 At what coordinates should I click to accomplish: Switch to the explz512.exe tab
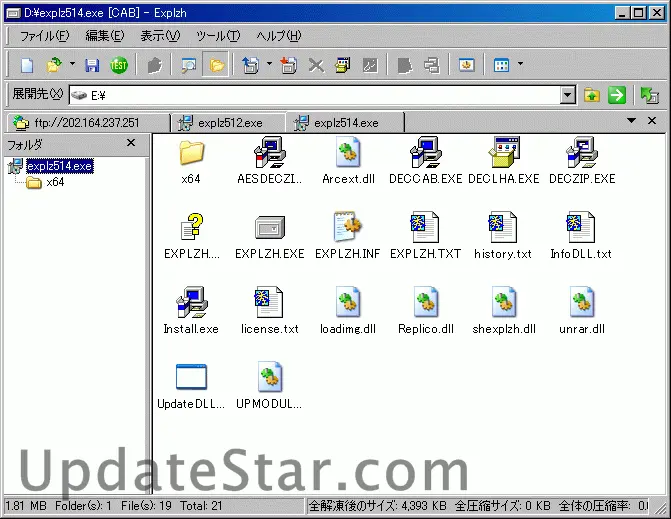[x=230, y=123]
